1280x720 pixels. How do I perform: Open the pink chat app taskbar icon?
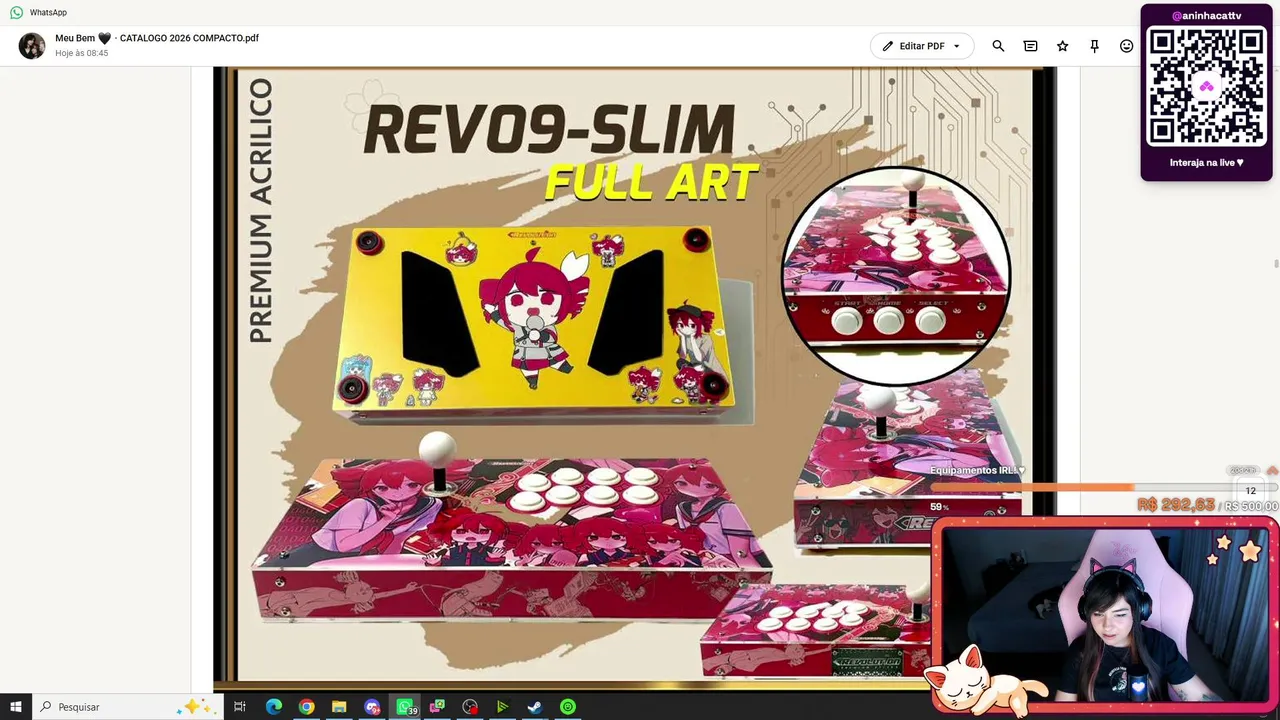click(x=437, y=707)
